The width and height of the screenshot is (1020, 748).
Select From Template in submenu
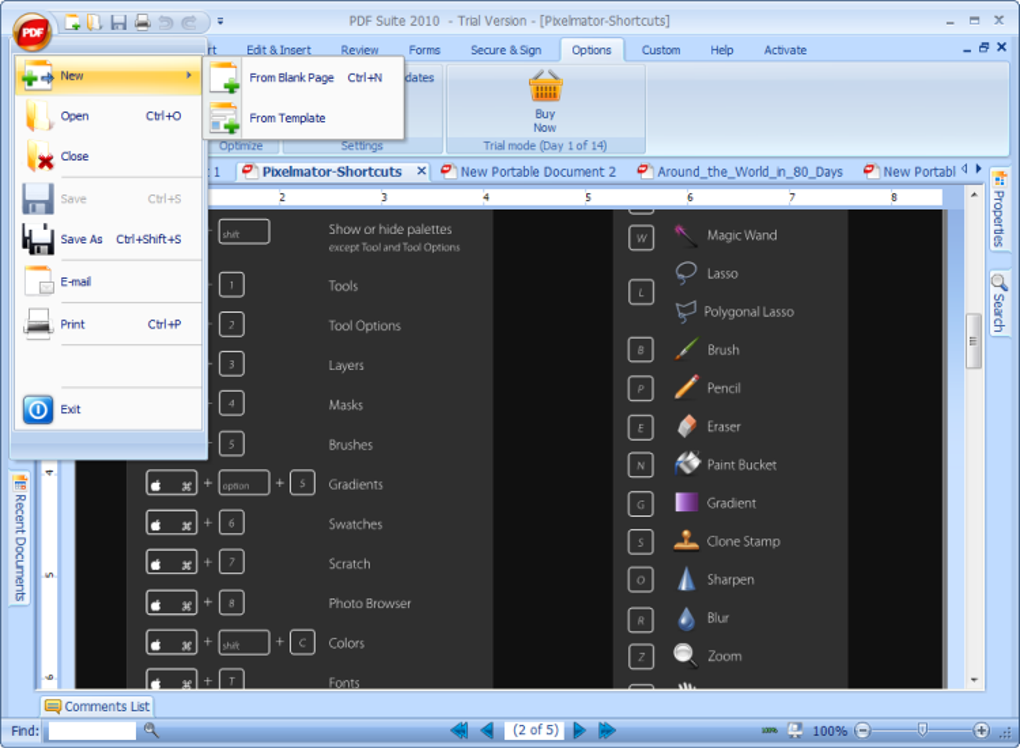click(x=303, y=118)
